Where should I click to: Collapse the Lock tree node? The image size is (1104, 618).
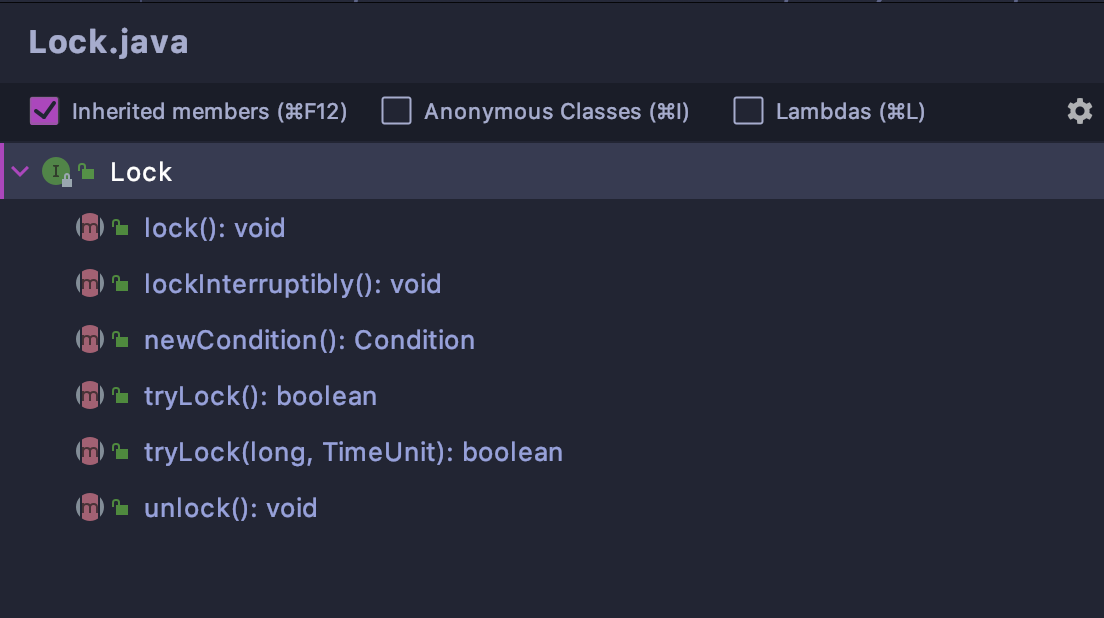tap(20, 172)
